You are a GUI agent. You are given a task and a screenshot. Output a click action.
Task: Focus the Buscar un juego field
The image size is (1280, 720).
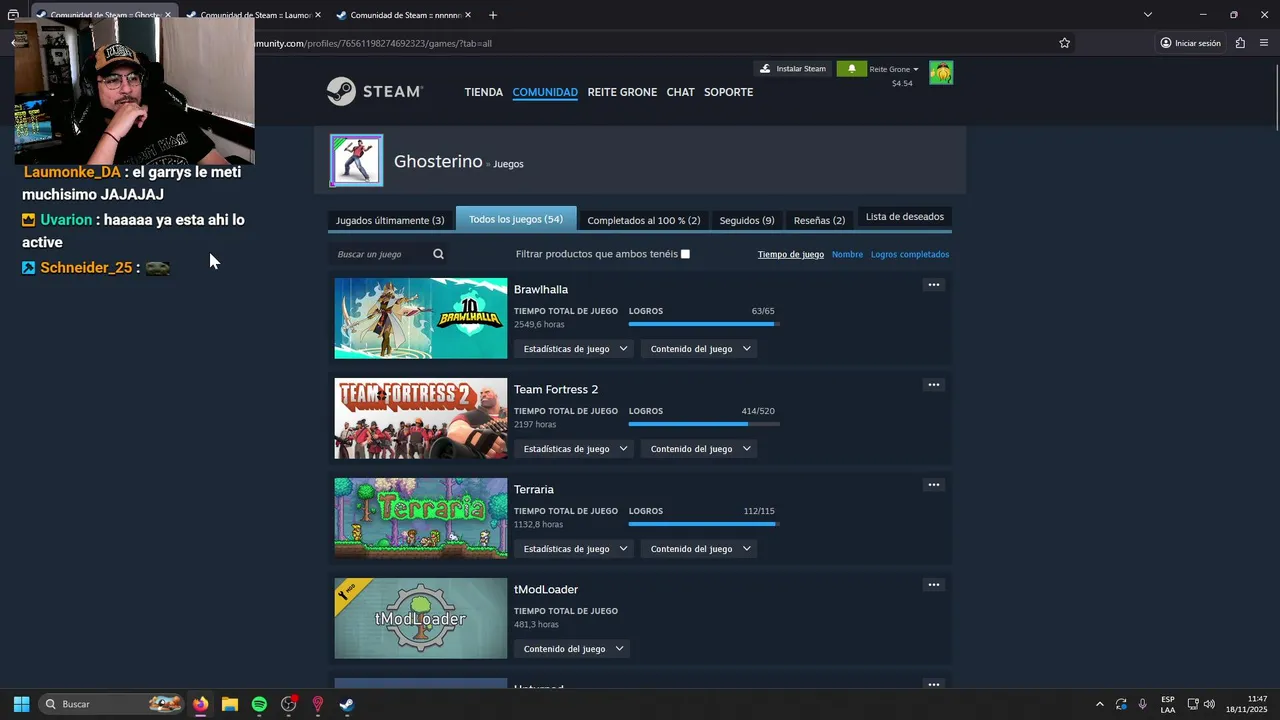(380, 254)
